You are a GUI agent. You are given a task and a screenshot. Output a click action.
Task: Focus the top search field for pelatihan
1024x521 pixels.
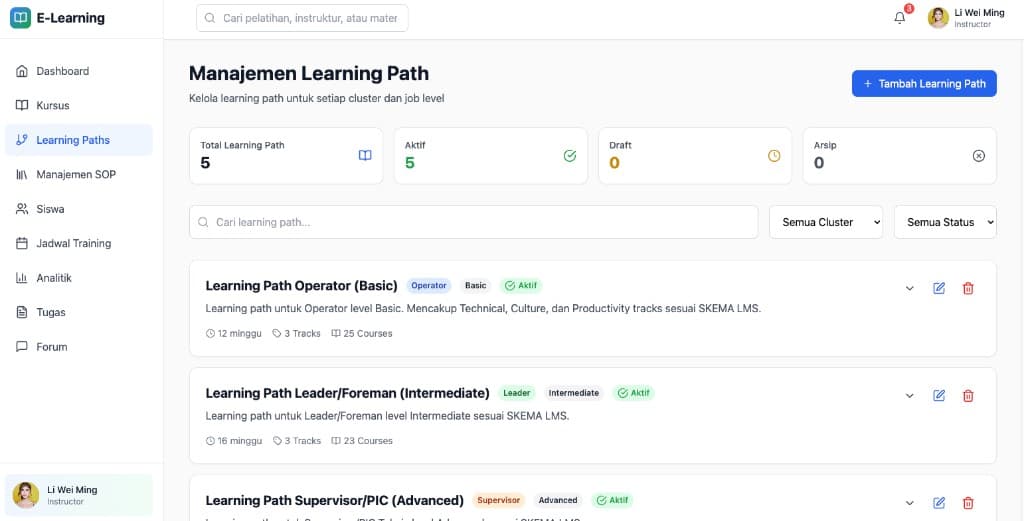click(302, 18)
